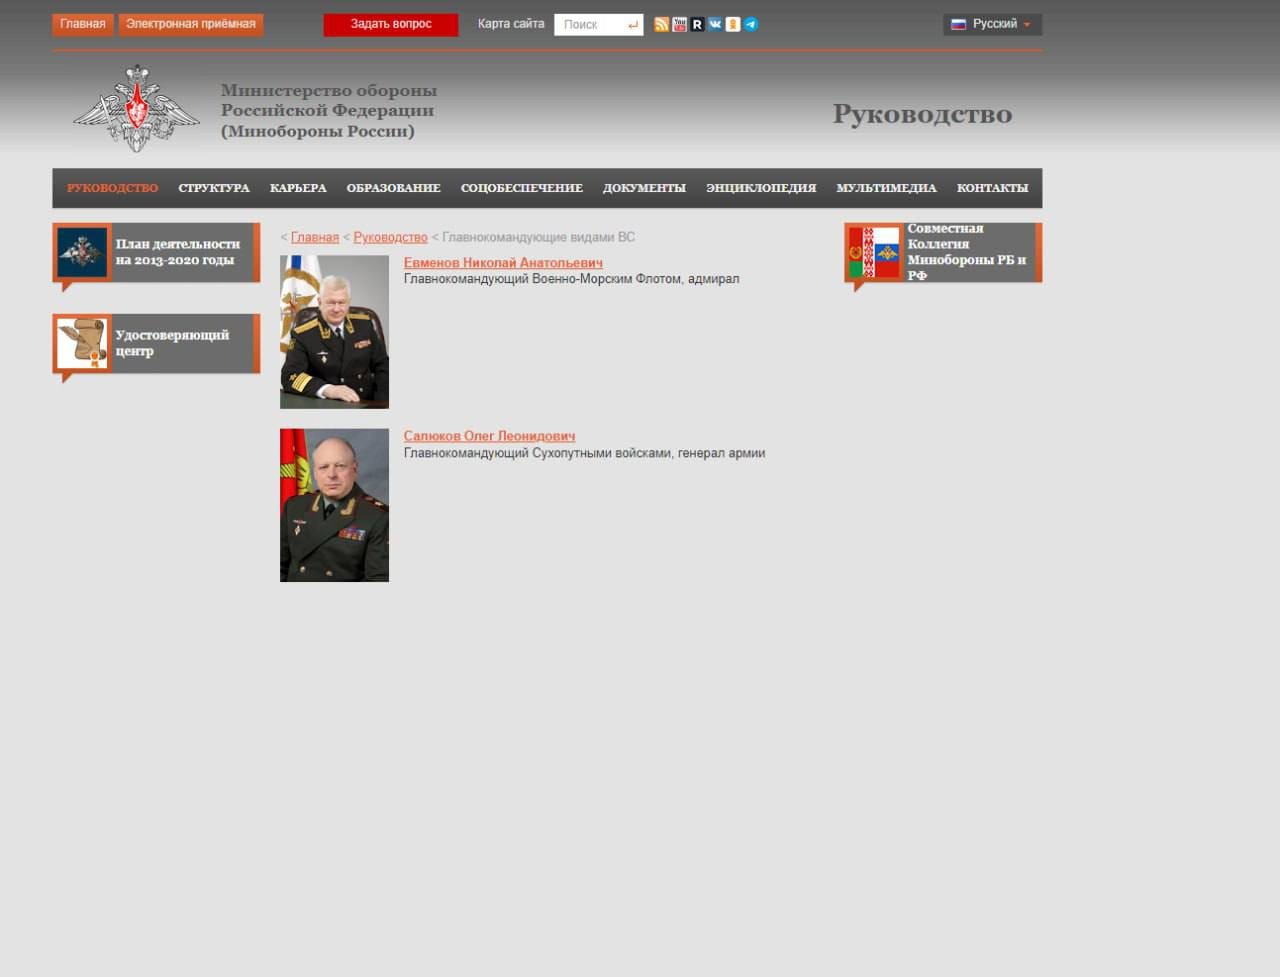Click the Руководство breadcrumb link
This screenshot has width=1280, height=977.
pos(390,238)
